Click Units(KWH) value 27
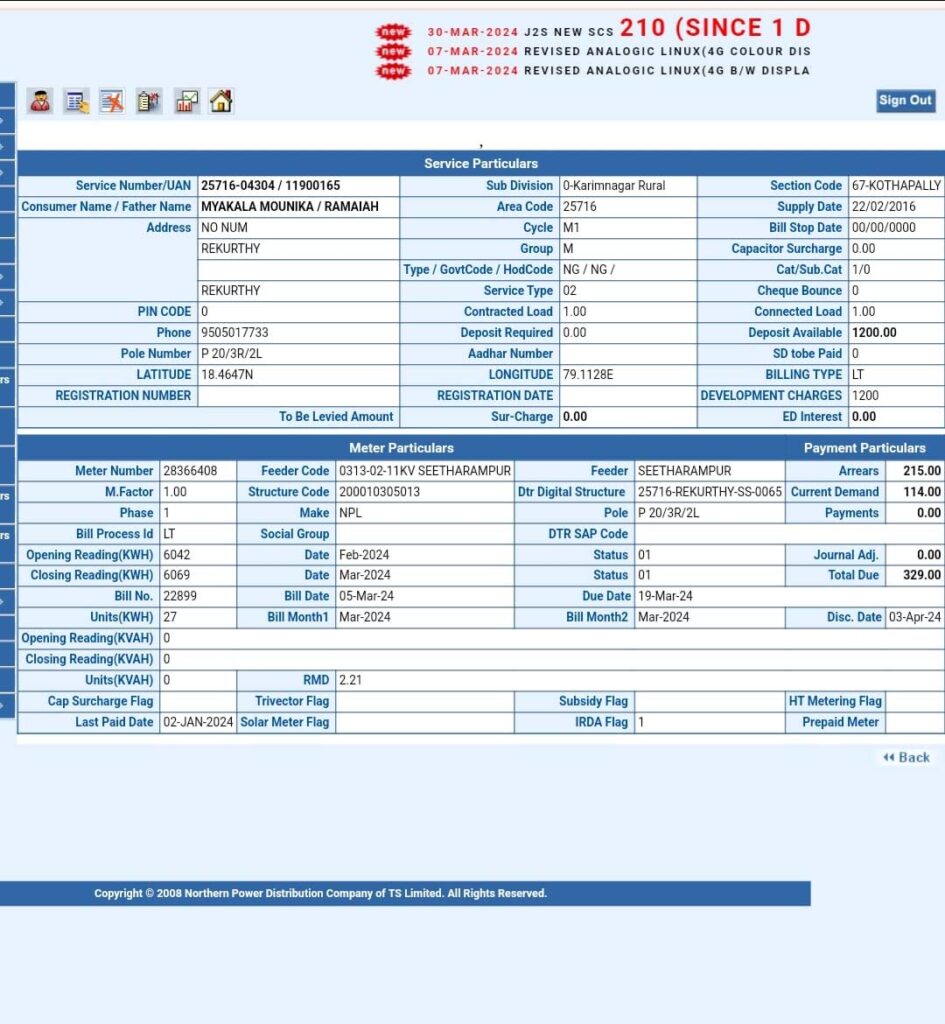 170,616
